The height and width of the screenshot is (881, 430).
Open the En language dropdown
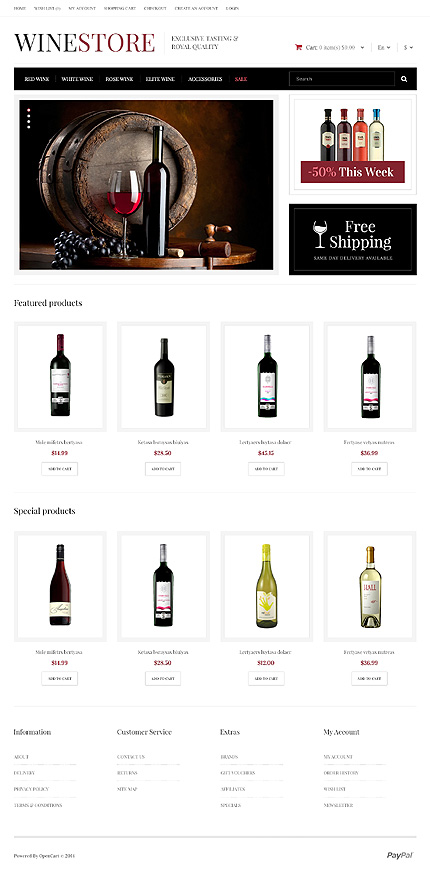384,48
